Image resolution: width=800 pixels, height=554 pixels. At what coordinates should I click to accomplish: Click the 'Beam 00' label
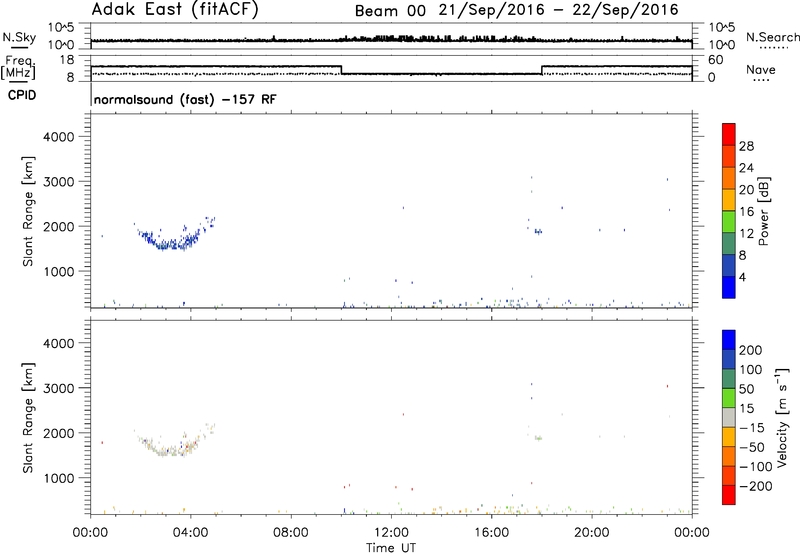(390, 11)
